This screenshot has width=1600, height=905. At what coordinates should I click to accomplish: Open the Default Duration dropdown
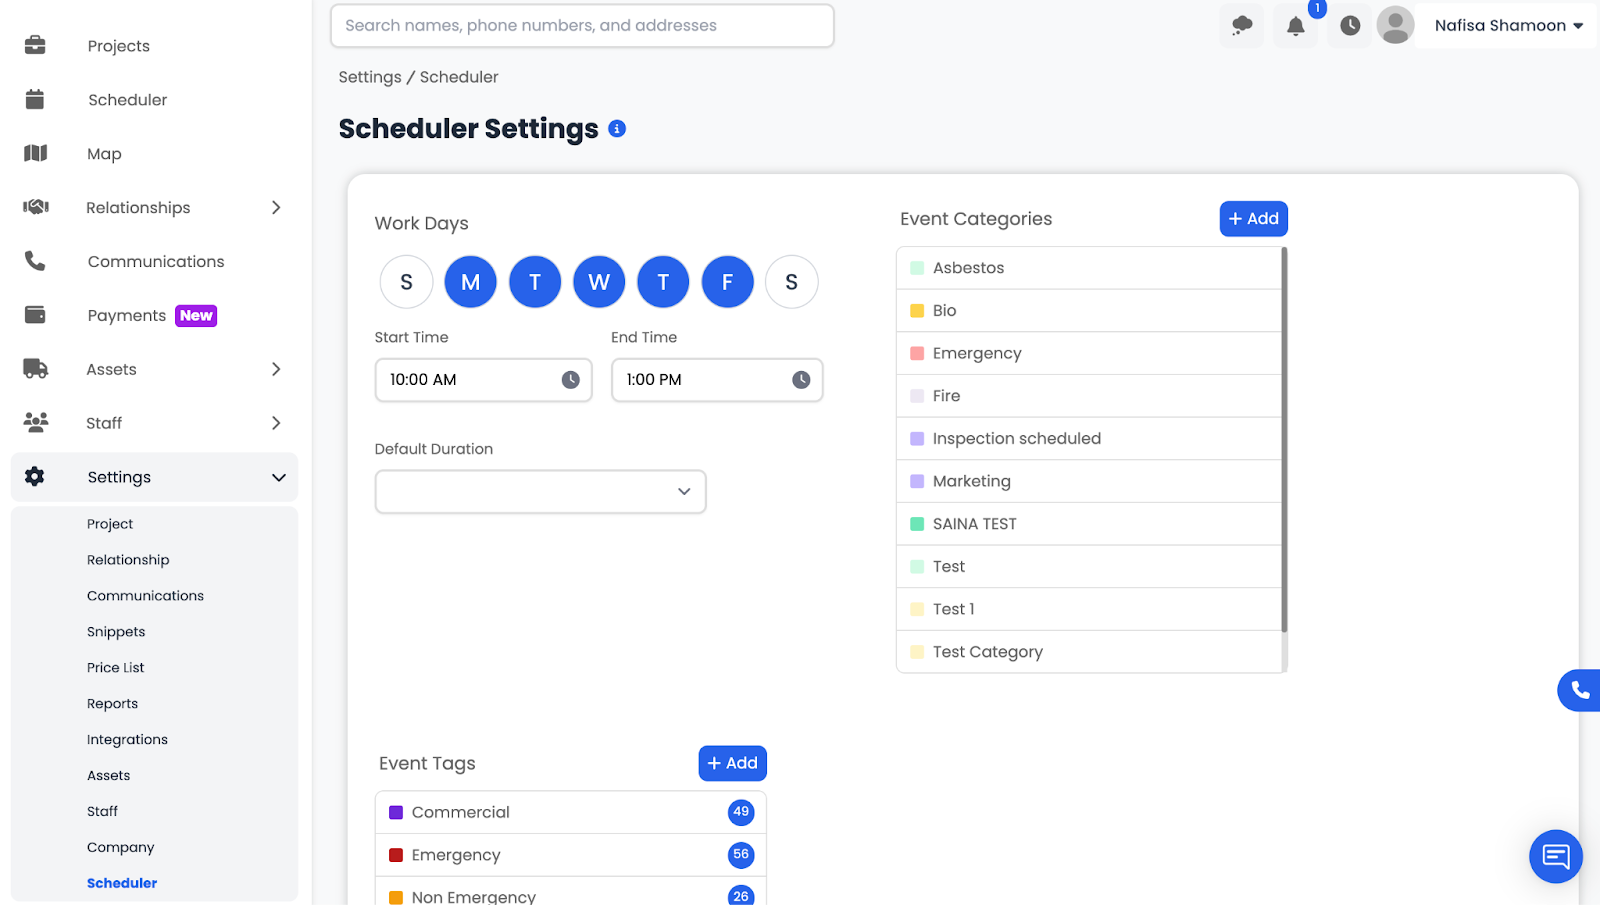[539, 491]
